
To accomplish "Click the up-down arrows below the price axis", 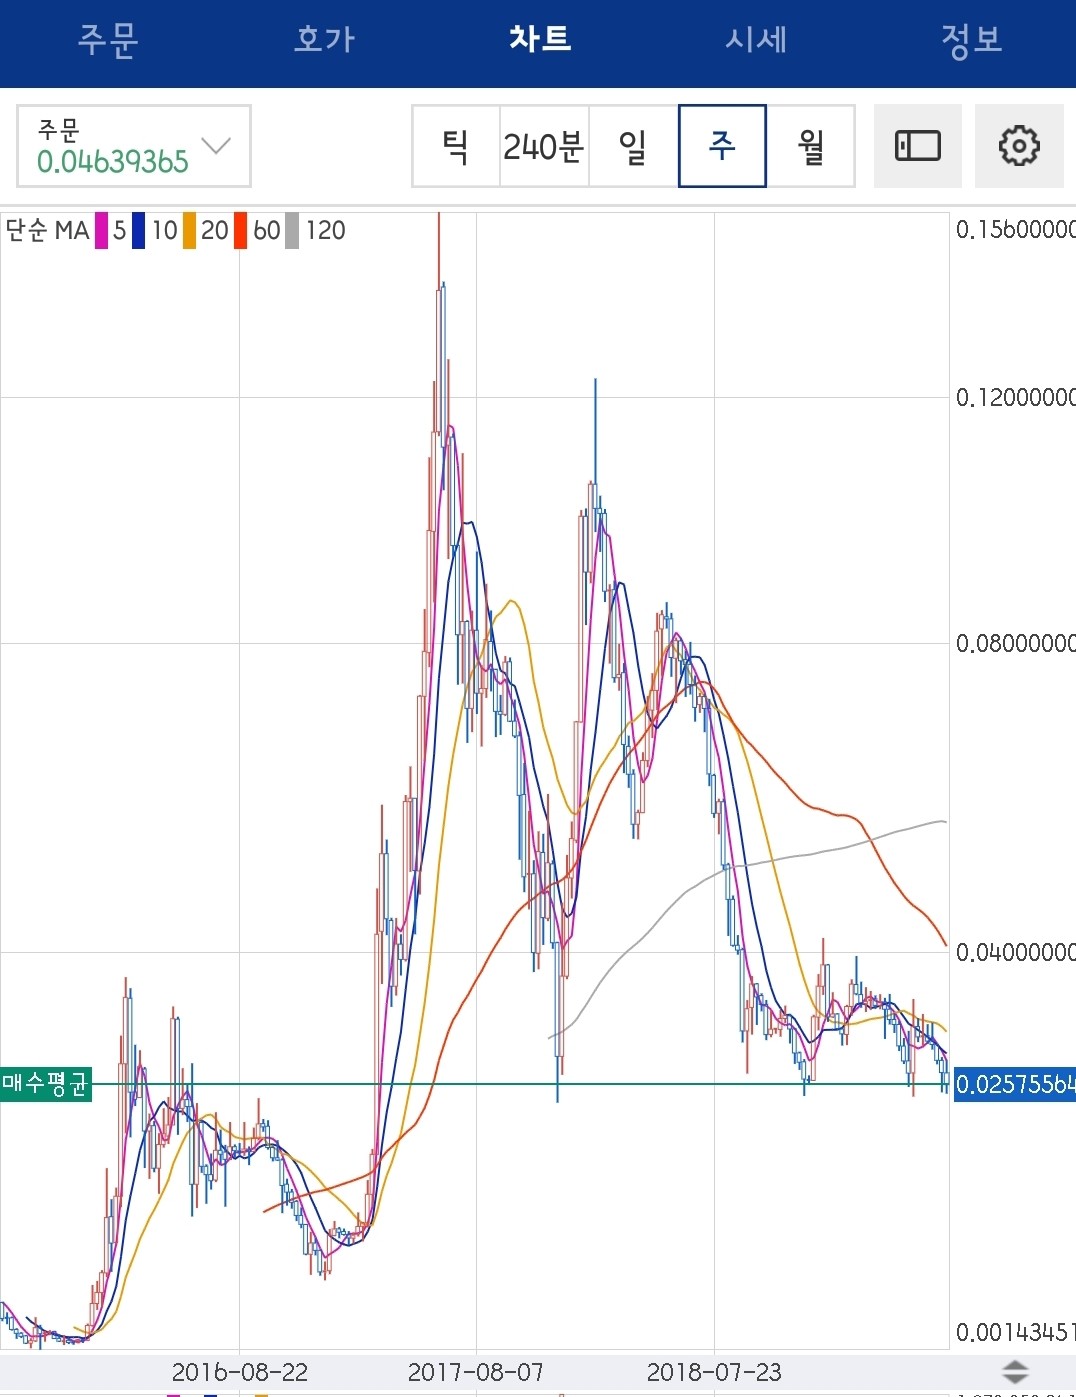I will click(x=1015, y=1371).
